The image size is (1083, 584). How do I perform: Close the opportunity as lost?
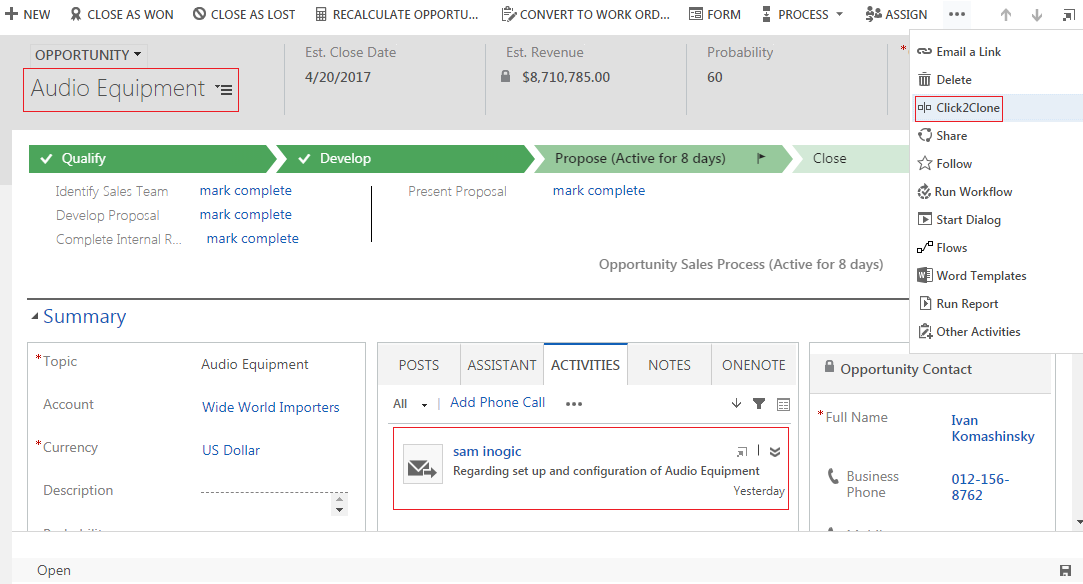click(244, 14)
